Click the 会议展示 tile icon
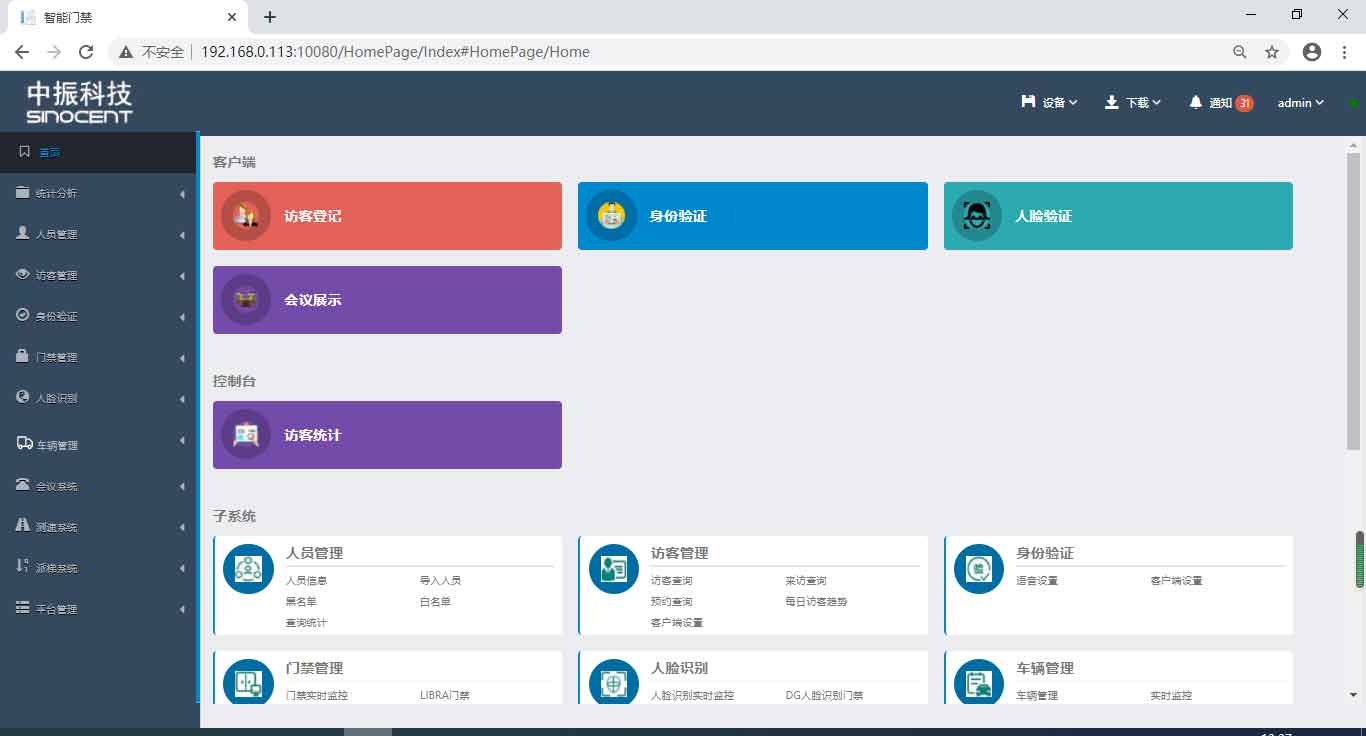Screen dimensions: 1366x736 coord(246,300)
